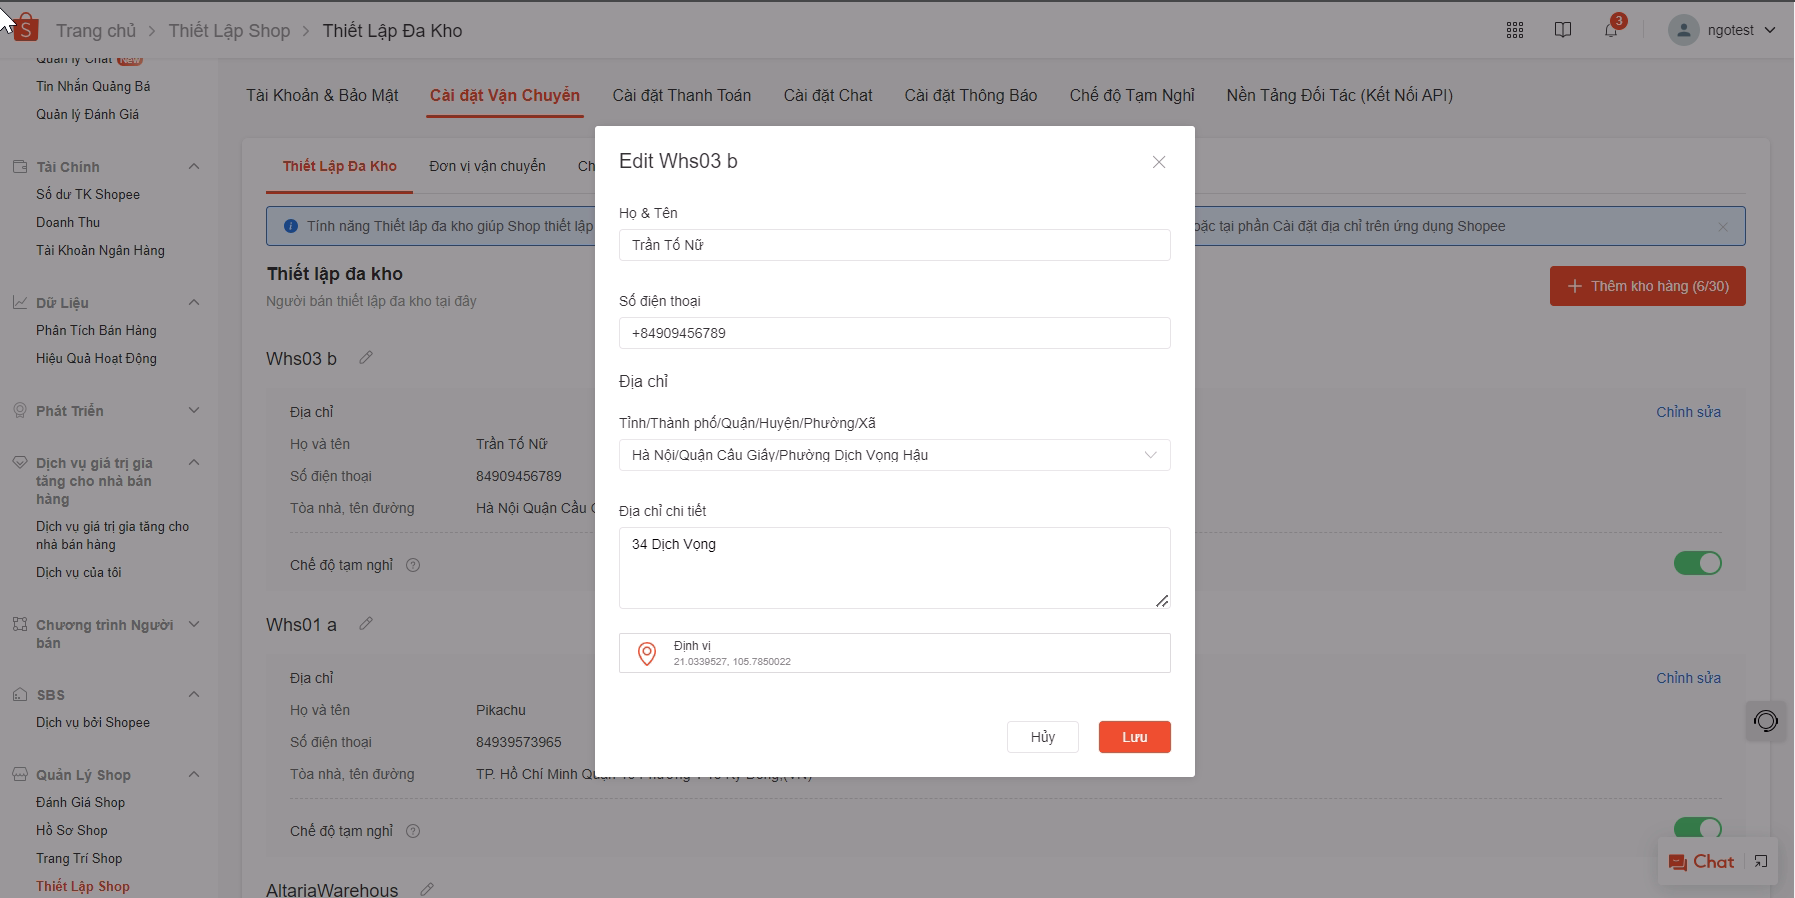
Task: Toggle vacation mode for Whs01 a warehouse
Action: (1697, 828)
